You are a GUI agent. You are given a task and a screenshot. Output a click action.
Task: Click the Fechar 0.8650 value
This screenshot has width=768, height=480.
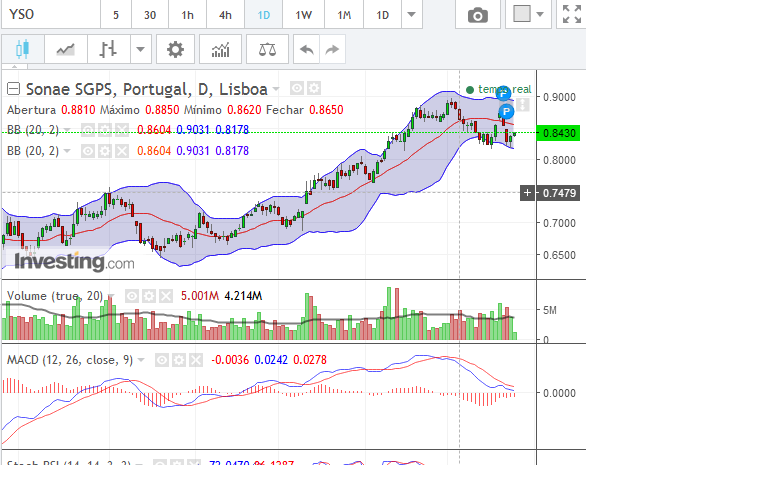326,110
